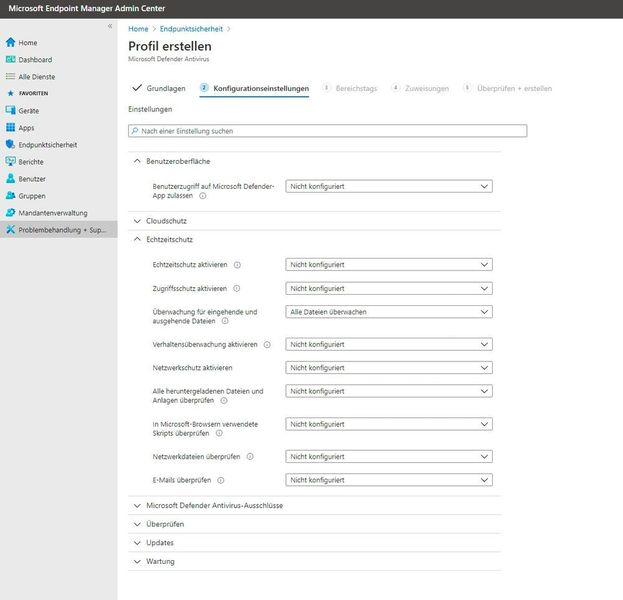This screenshot has width=623, height=600.
Task: Open Microsoft-Browsern Skripts überprüfen dropdown
Action: [x=389, y=424]
